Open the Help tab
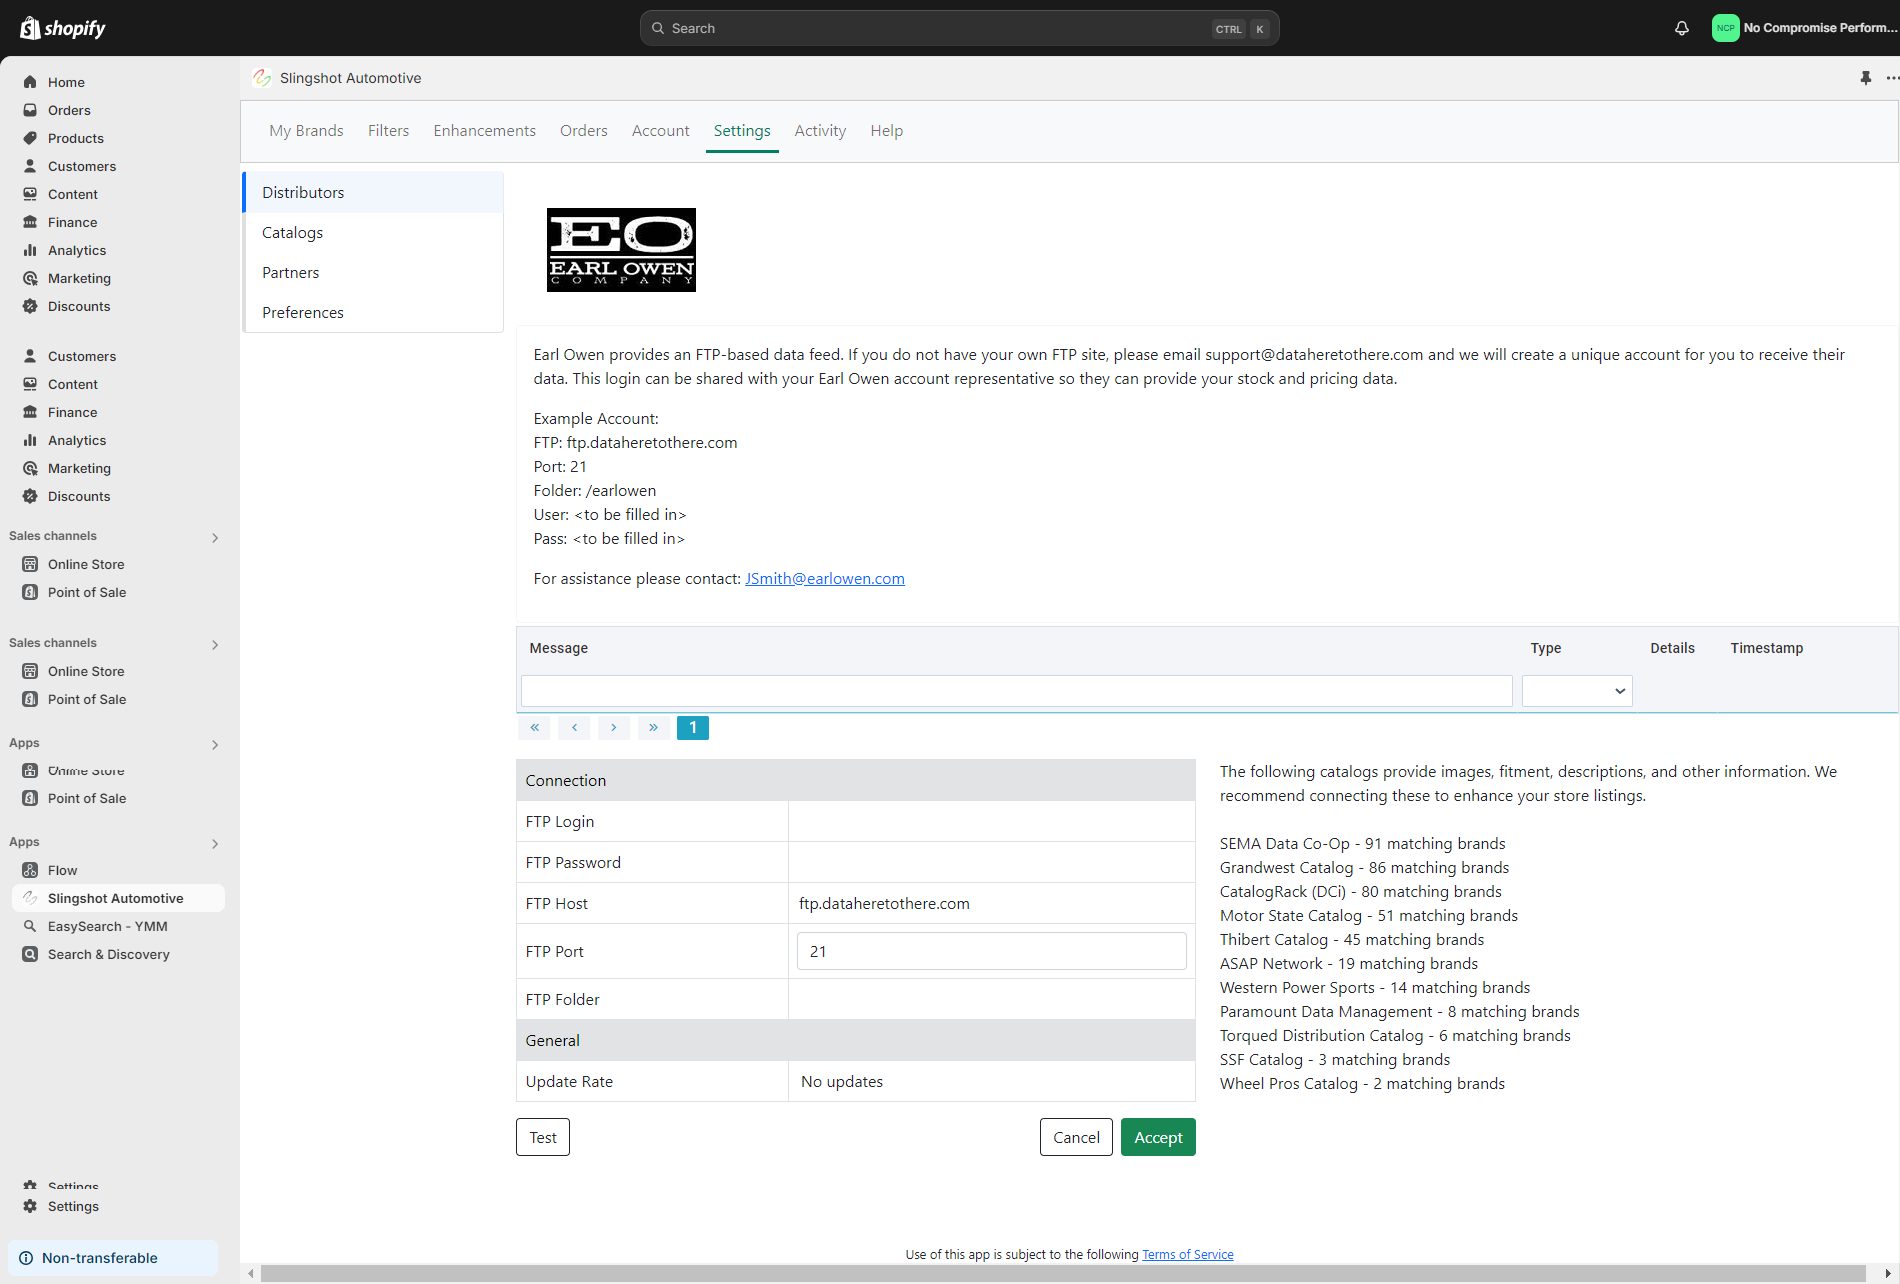The width and height of the screenshot is (1900, 1284). point(887,131)
